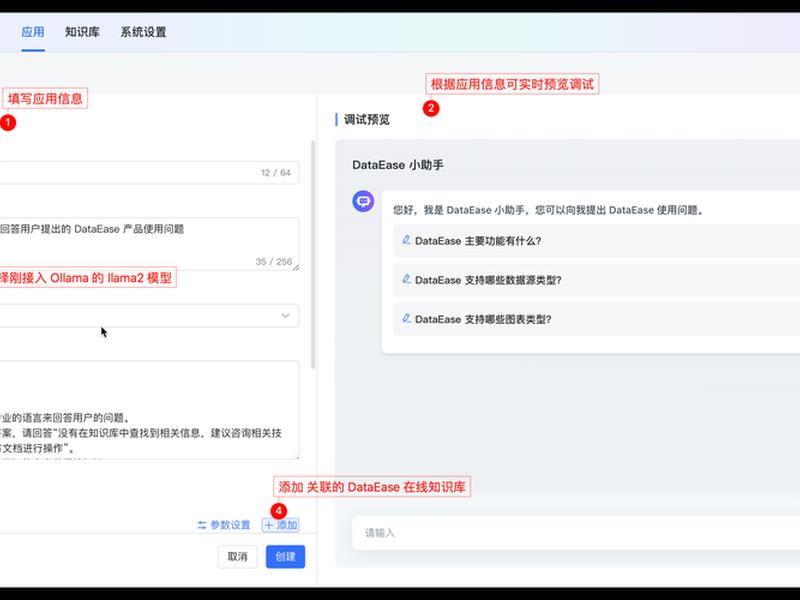The width and height of the screenshot is (800, 600).
Task: Click the 调试预览 heading
Action: (x=367, y=120)
